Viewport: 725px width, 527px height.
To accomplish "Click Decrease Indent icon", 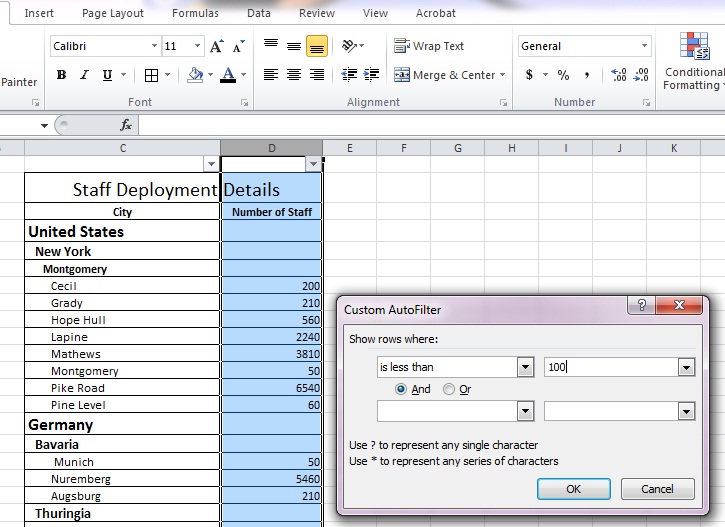I will pos(349,74).
